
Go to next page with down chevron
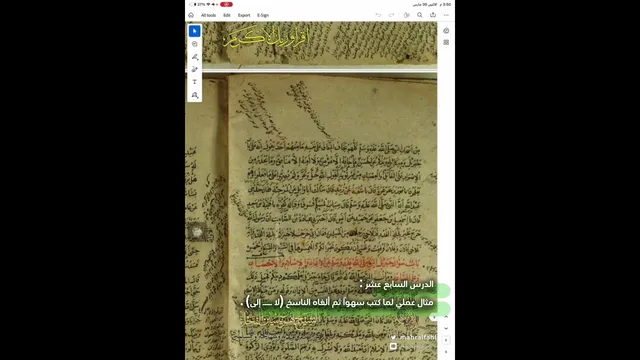point(446,328)
